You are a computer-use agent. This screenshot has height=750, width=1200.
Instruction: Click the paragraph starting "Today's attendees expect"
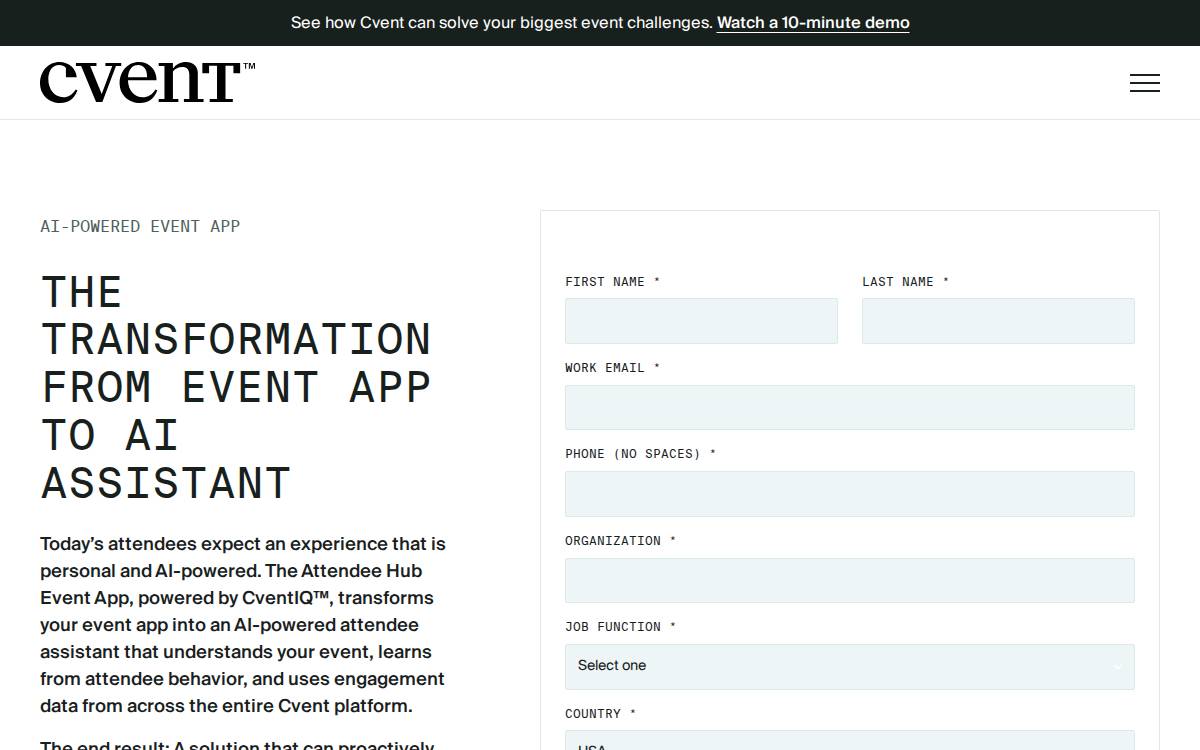243,625
